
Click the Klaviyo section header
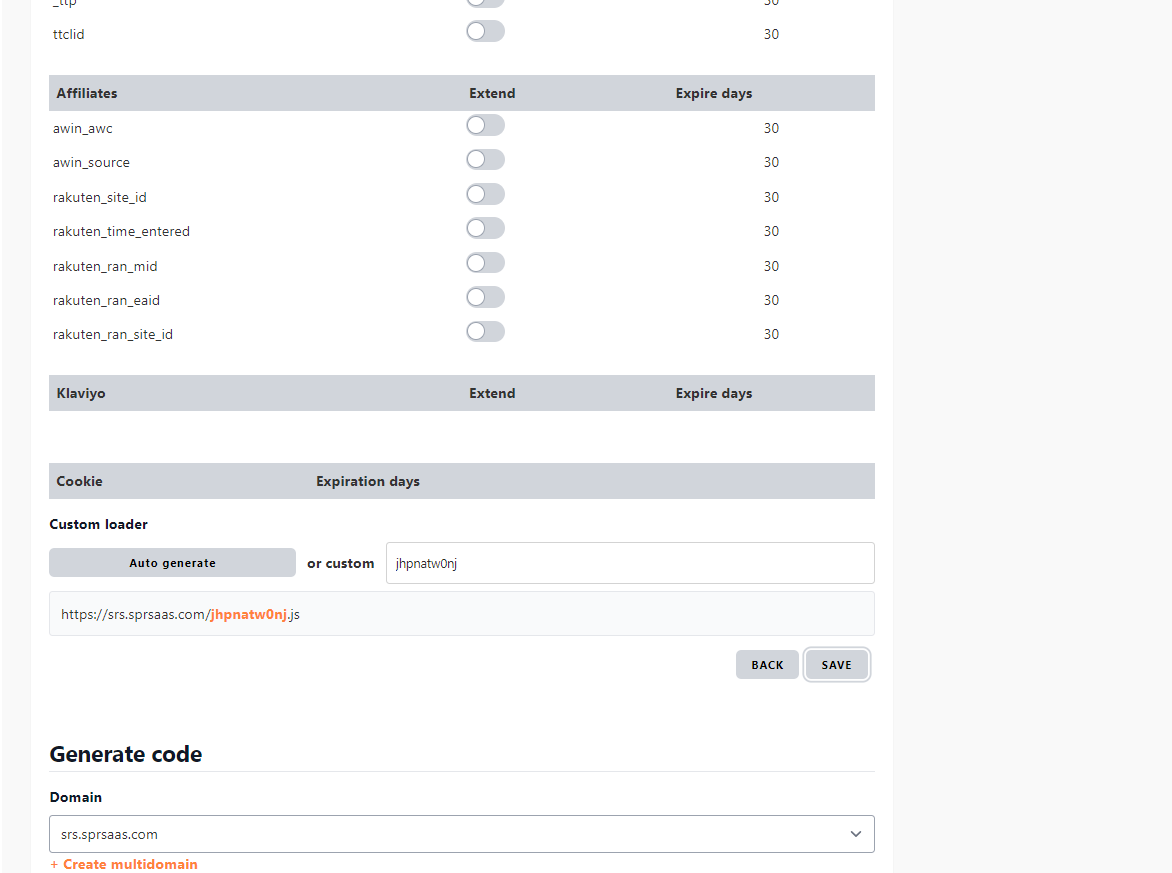pos(81,392)
